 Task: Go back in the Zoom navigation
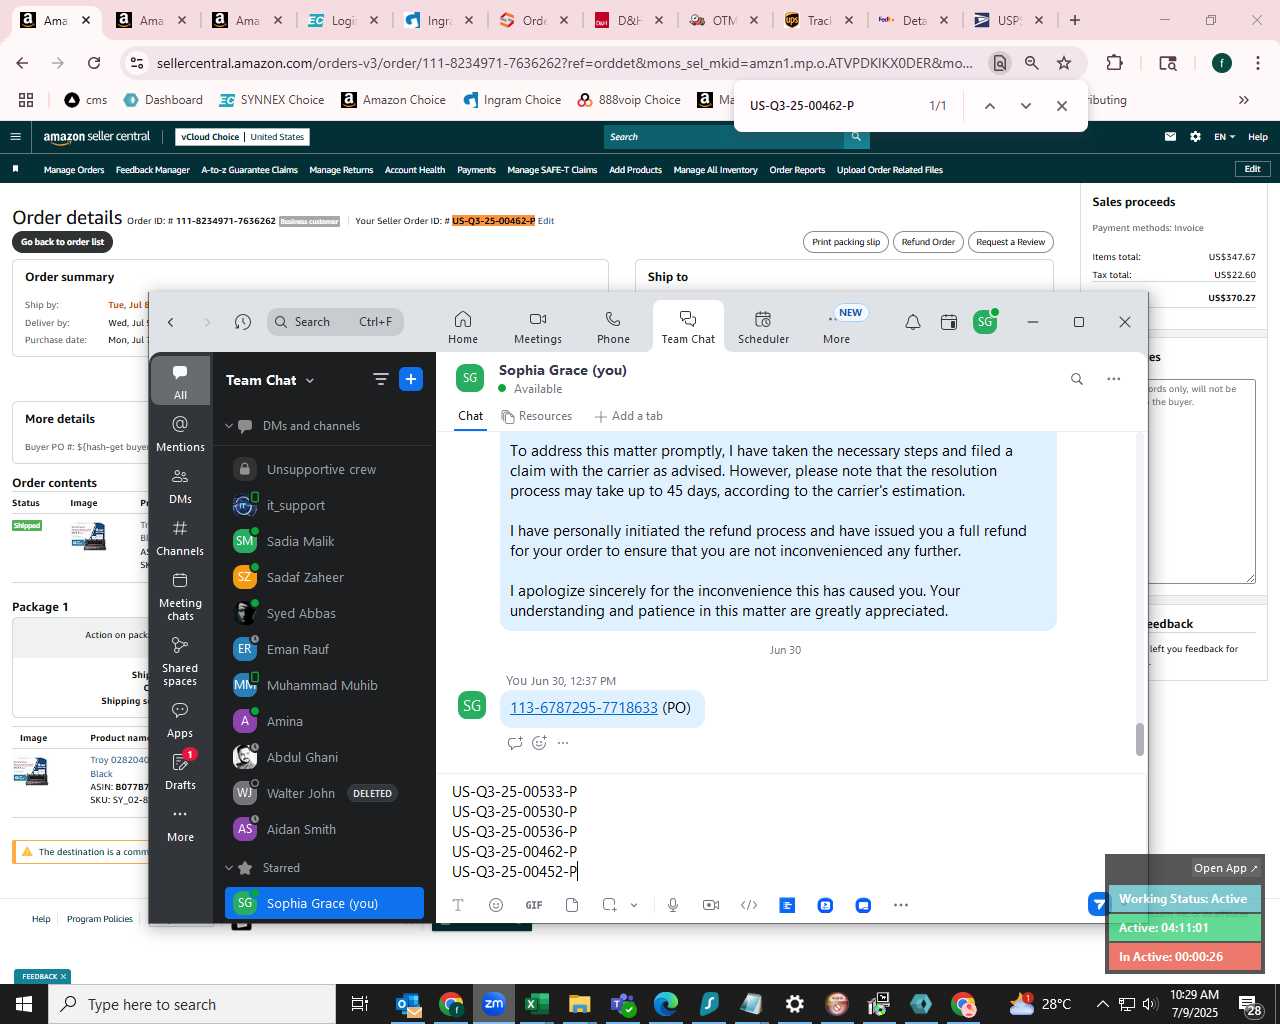coord(171,322)
